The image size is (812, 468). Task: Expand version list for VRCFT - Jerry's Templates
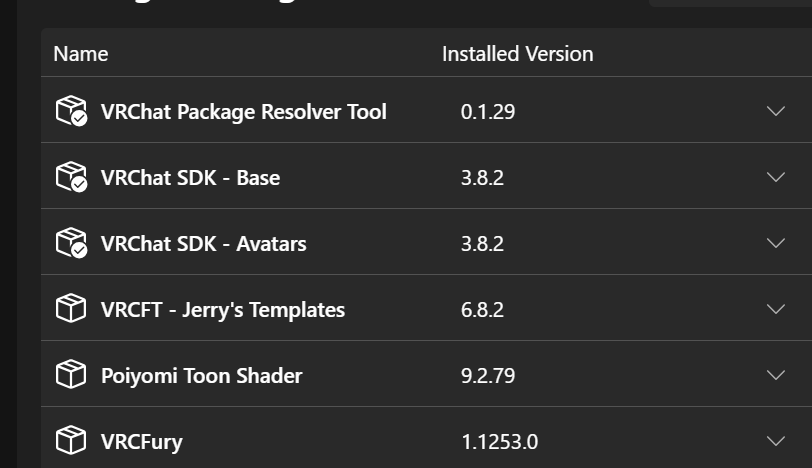[775, 309]
